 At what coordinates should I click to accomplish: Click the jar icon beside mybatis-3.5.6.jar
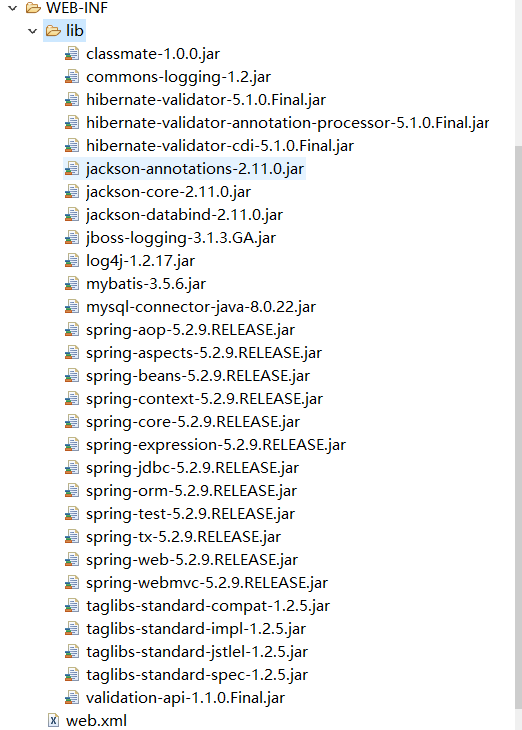72,284
